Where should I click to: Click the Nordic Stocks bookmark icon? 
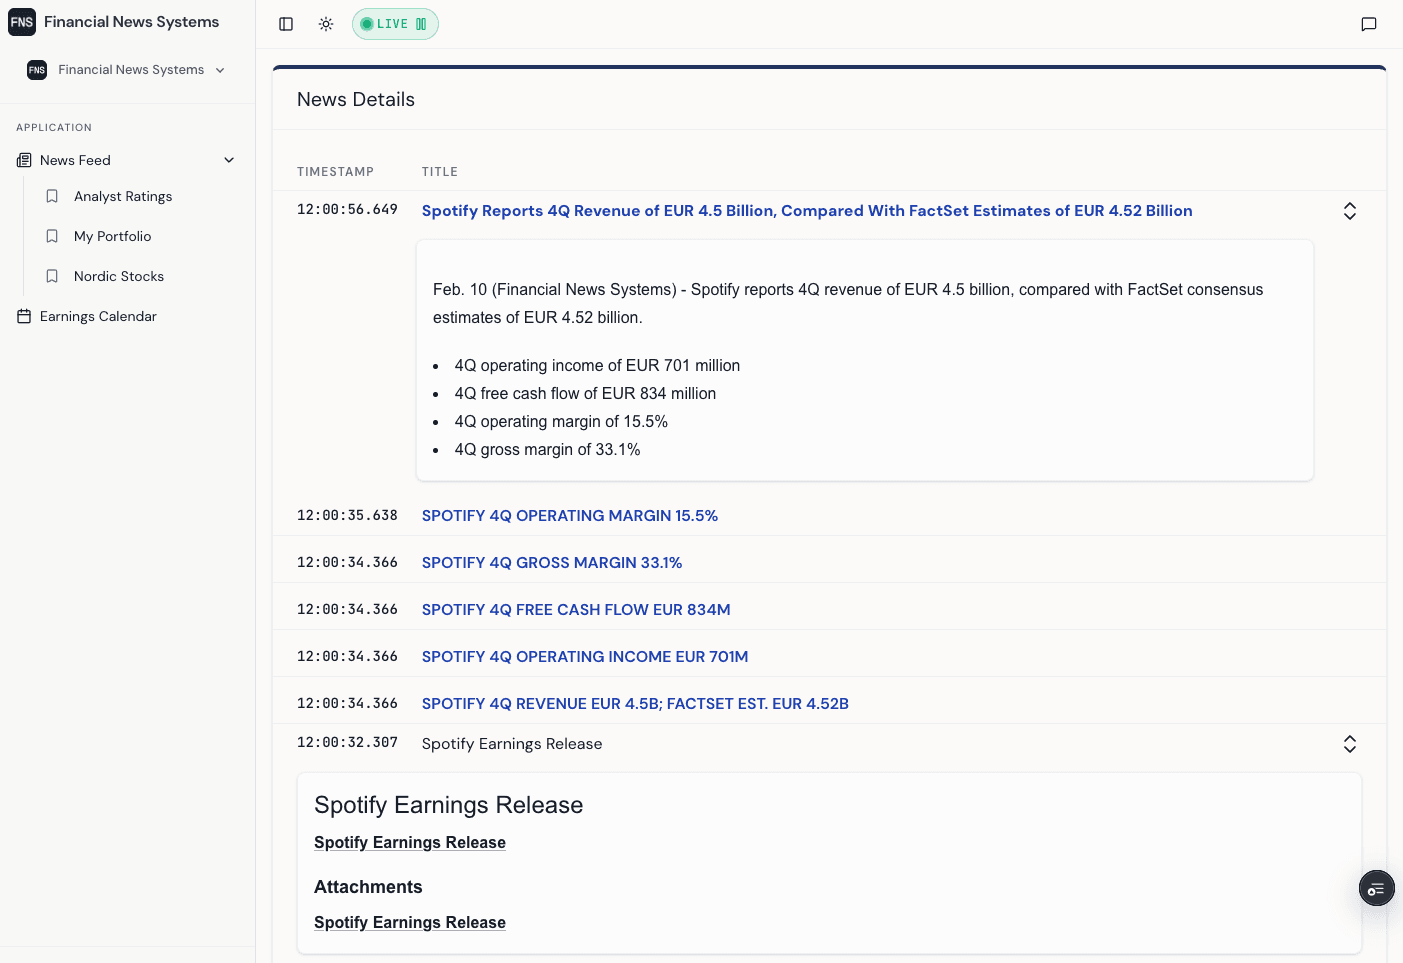tap(52, 276)
